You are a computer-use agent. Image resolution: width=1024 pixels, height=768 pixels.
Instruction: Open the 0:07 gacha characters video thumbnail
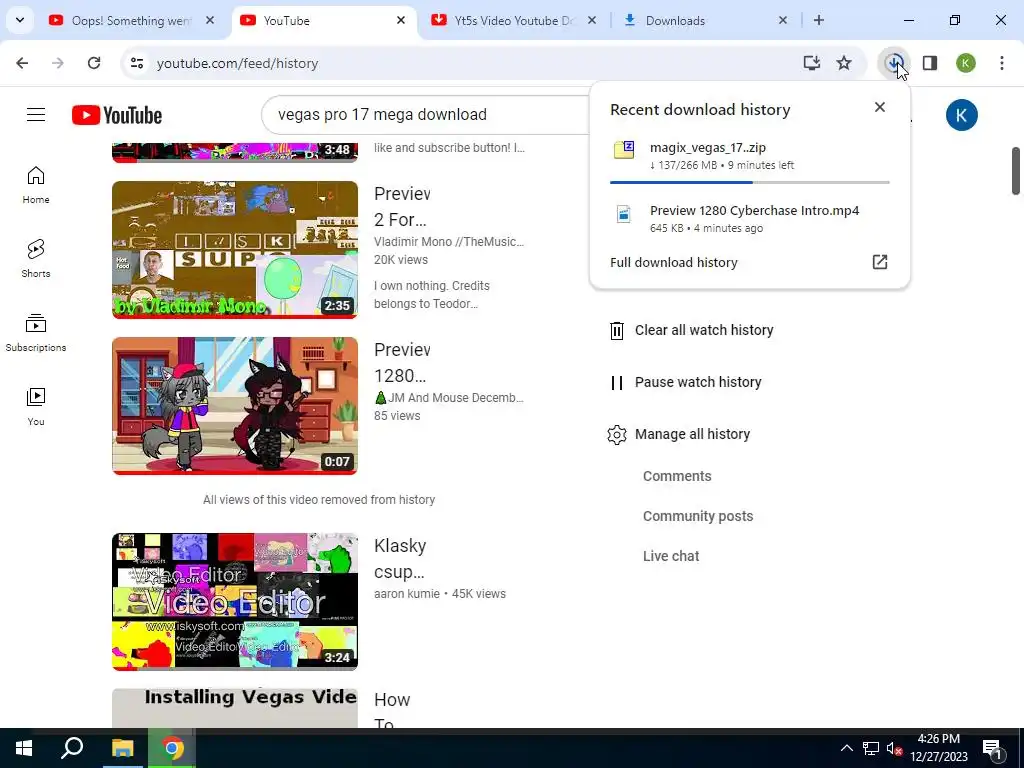[235, 406]
